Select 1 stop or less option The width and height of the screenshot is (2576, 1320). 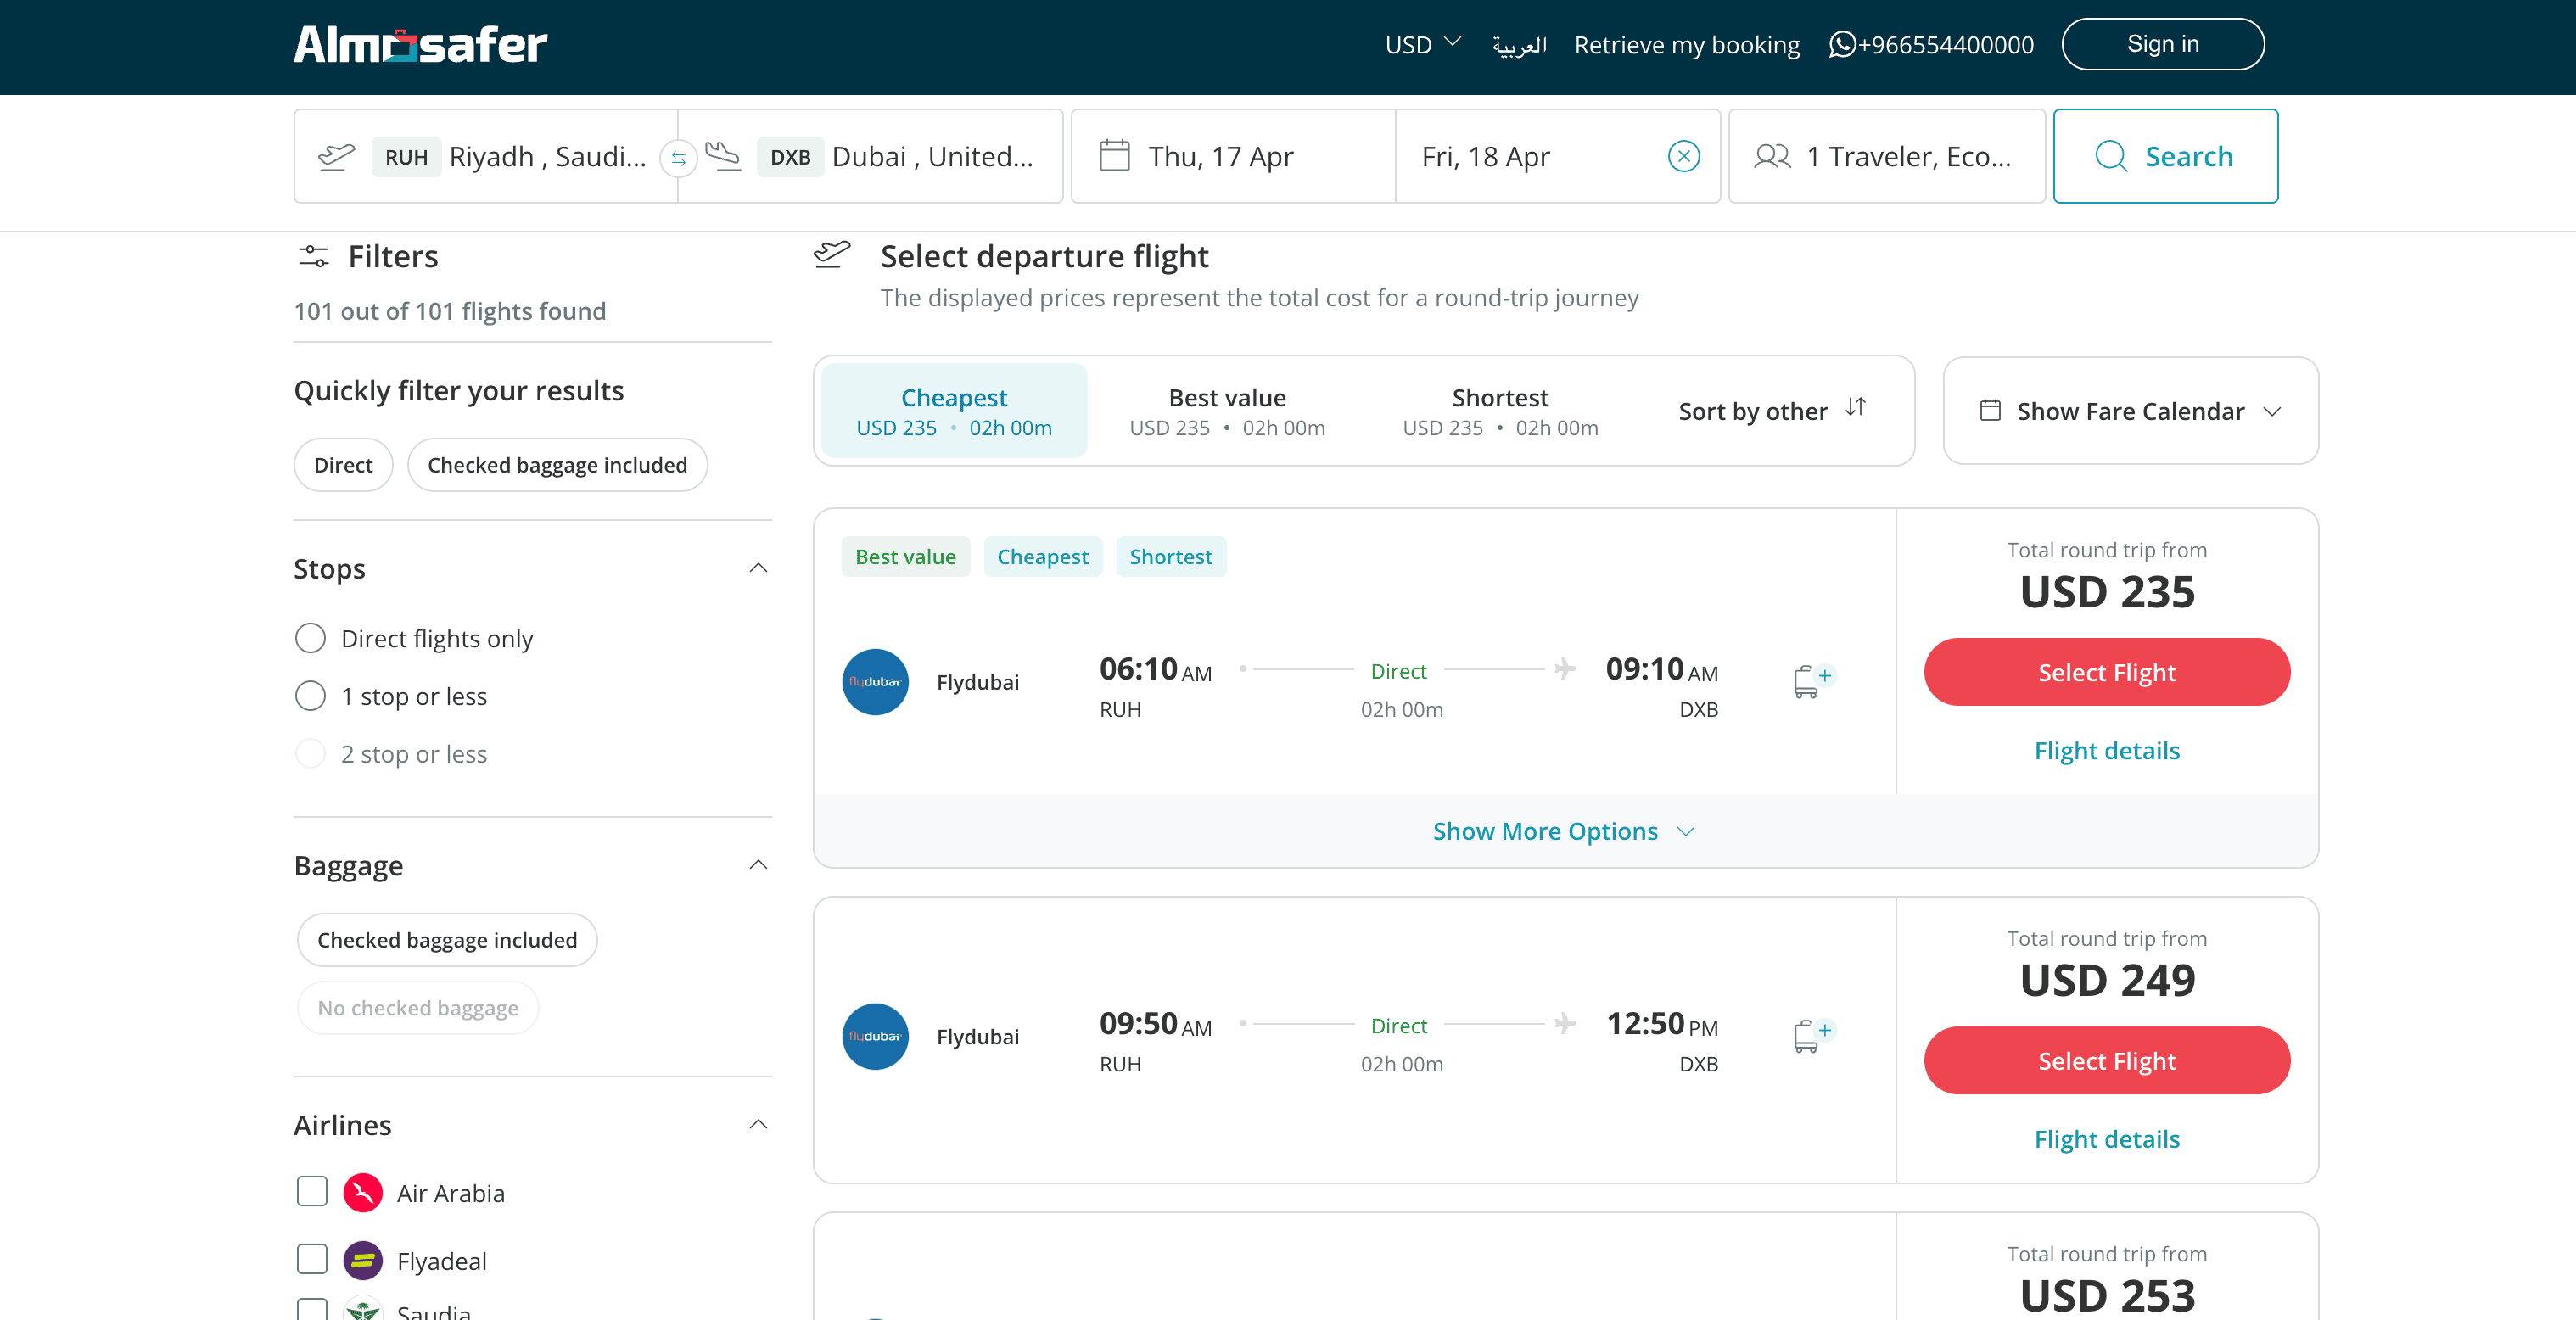(x=310, y=696)
